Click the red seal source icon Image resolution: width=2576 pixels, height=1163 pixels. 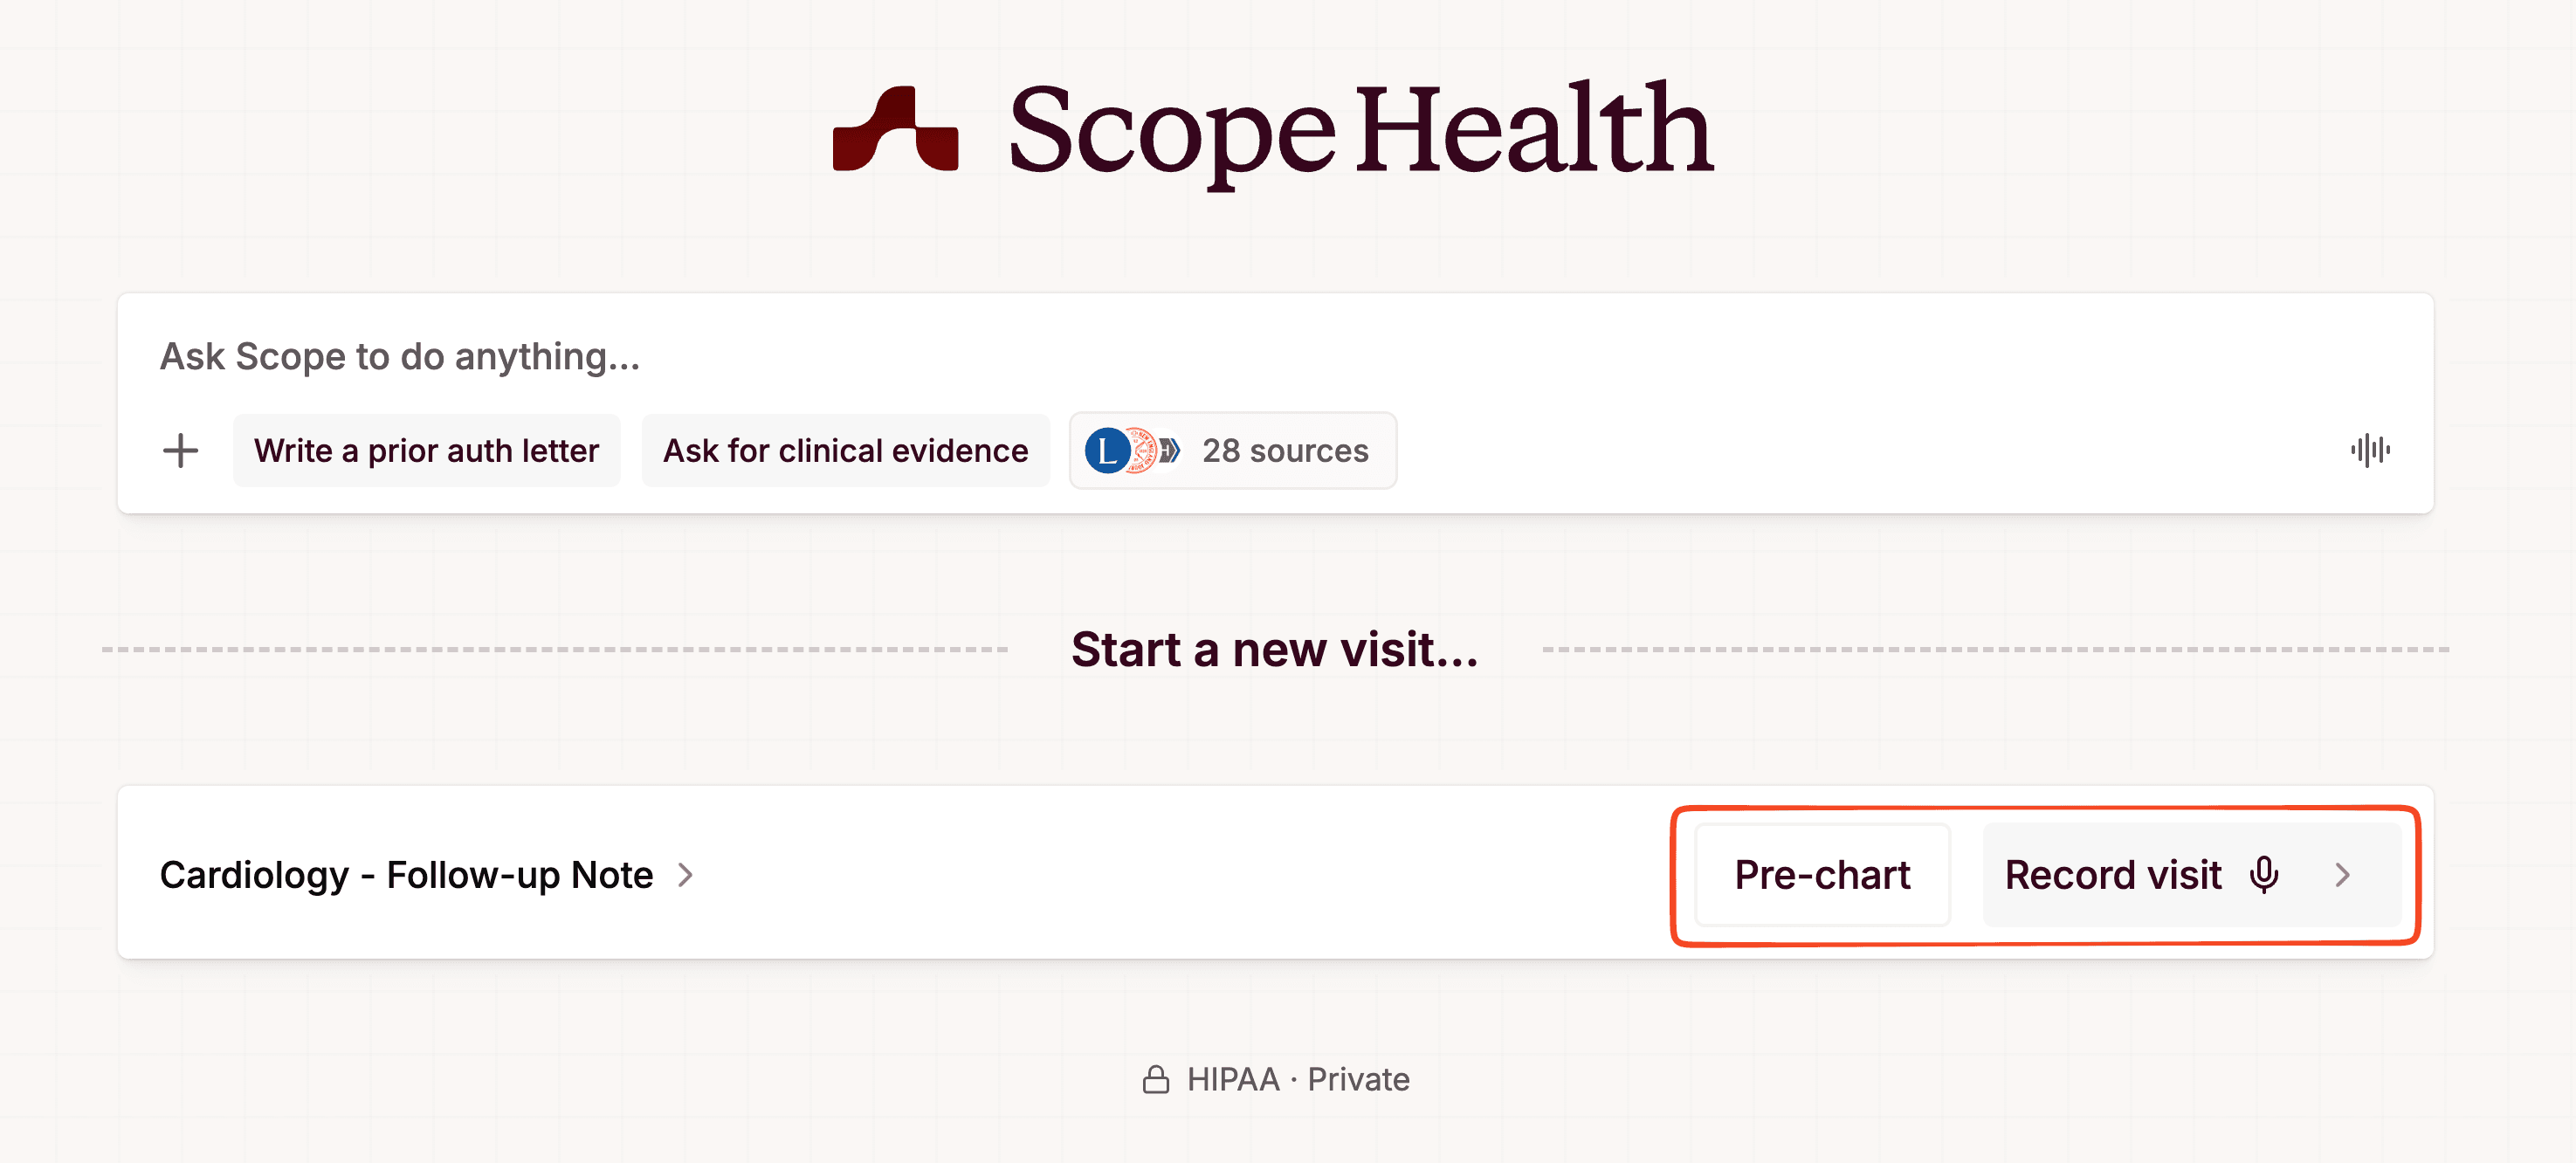[x=1142, y=451]
